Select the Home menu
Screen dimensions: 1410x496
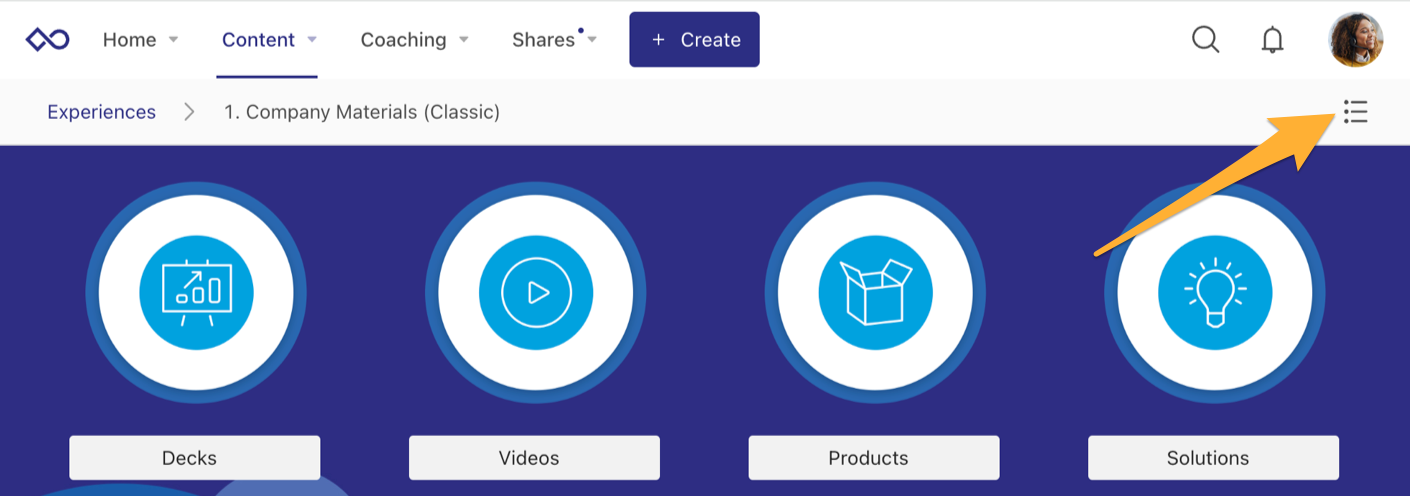pos(129,40)
